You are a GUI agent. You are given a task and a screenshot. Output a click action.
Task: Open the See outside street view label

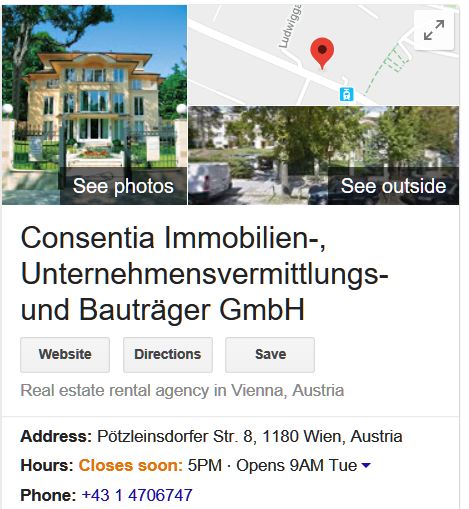coord(393,186)
